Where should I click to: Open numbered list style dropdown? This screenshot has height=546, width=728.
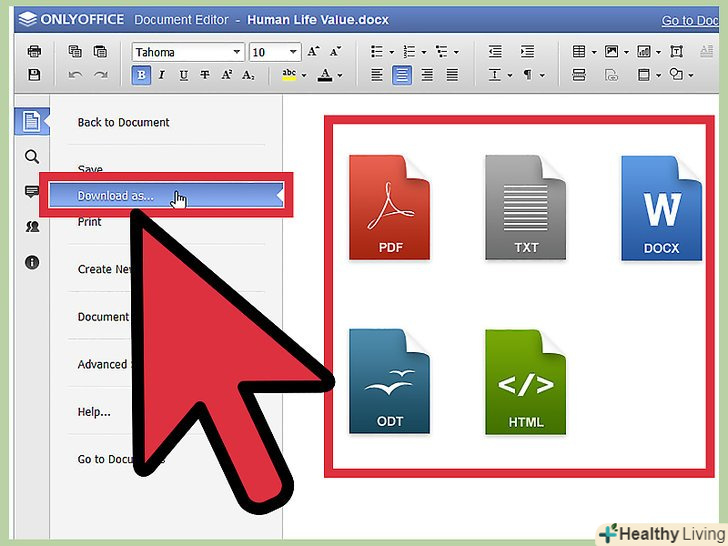[x=424, y=52]
